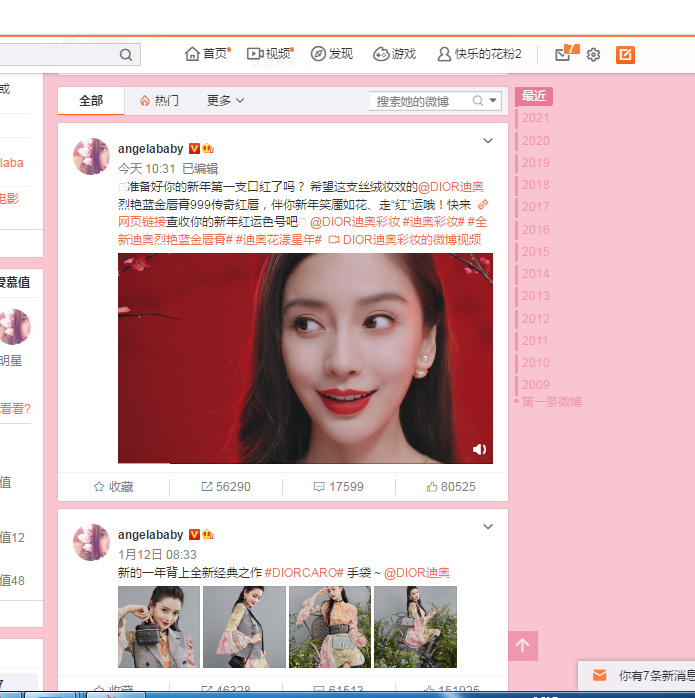The height and width of the screenshot is (698, 695).
Task: Open the third photo of seated pose
Action: coord(330,627)
